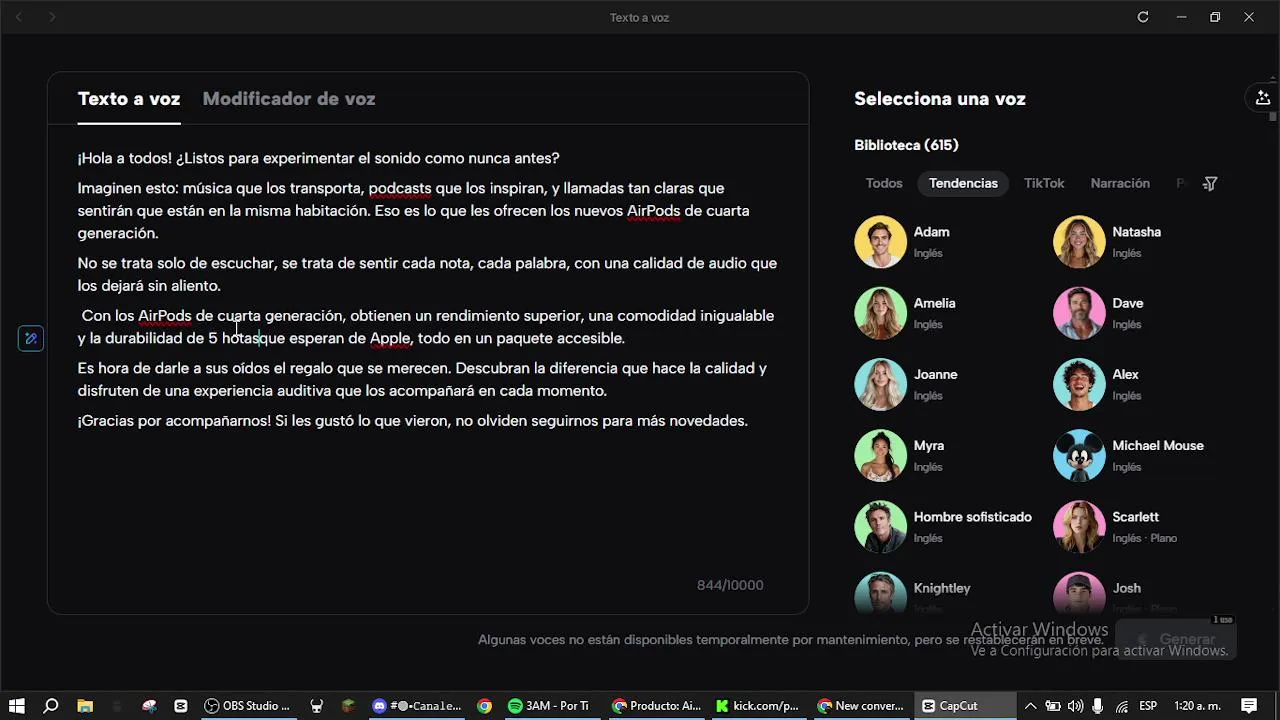Open New conver... Chrome window in taskbar
1280x720 pixels.
click(x=861, y=706)
